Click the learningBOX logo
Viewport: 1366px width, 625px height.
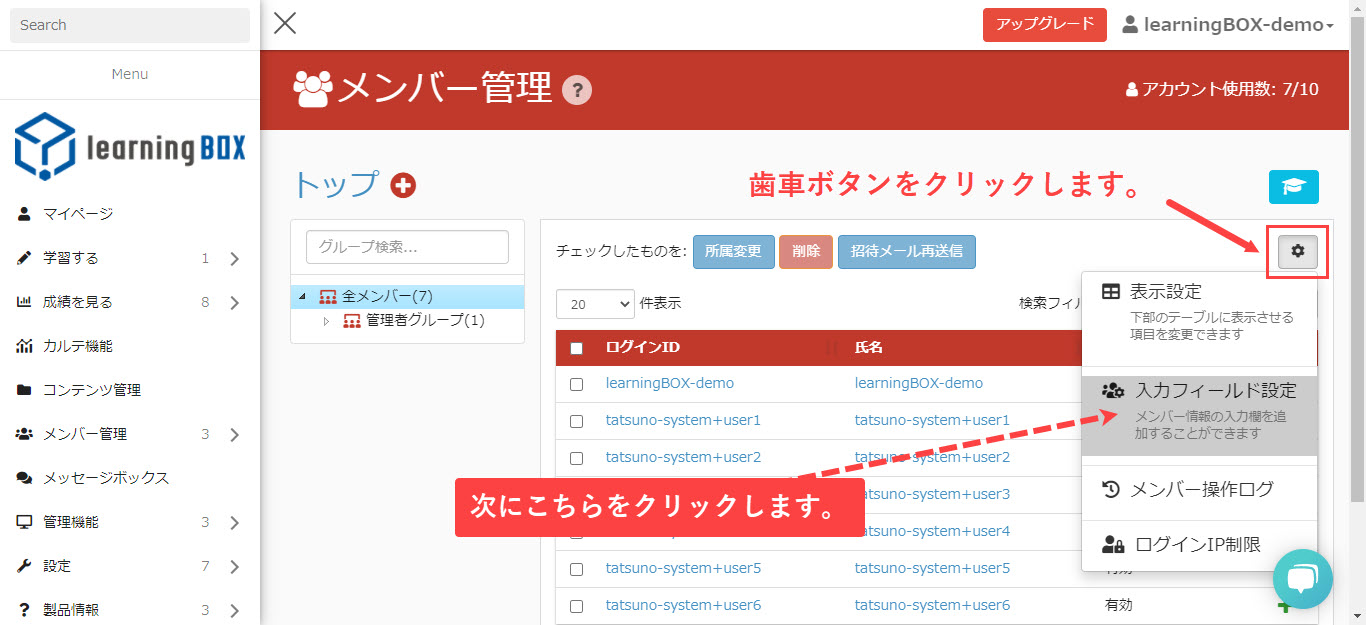point(130,147)
